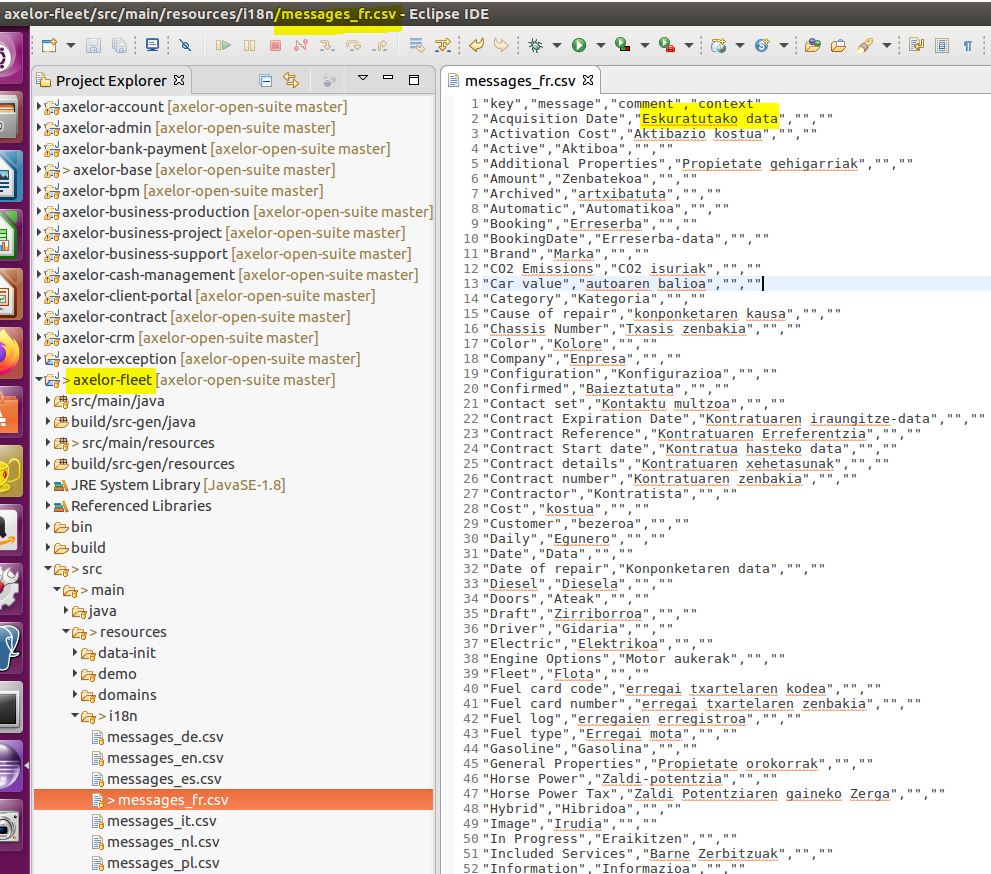Image resolution: width=991 pixels, height=874 pixels.
Task: Click the Run with Coverage icon
Action: coord(623,45)
